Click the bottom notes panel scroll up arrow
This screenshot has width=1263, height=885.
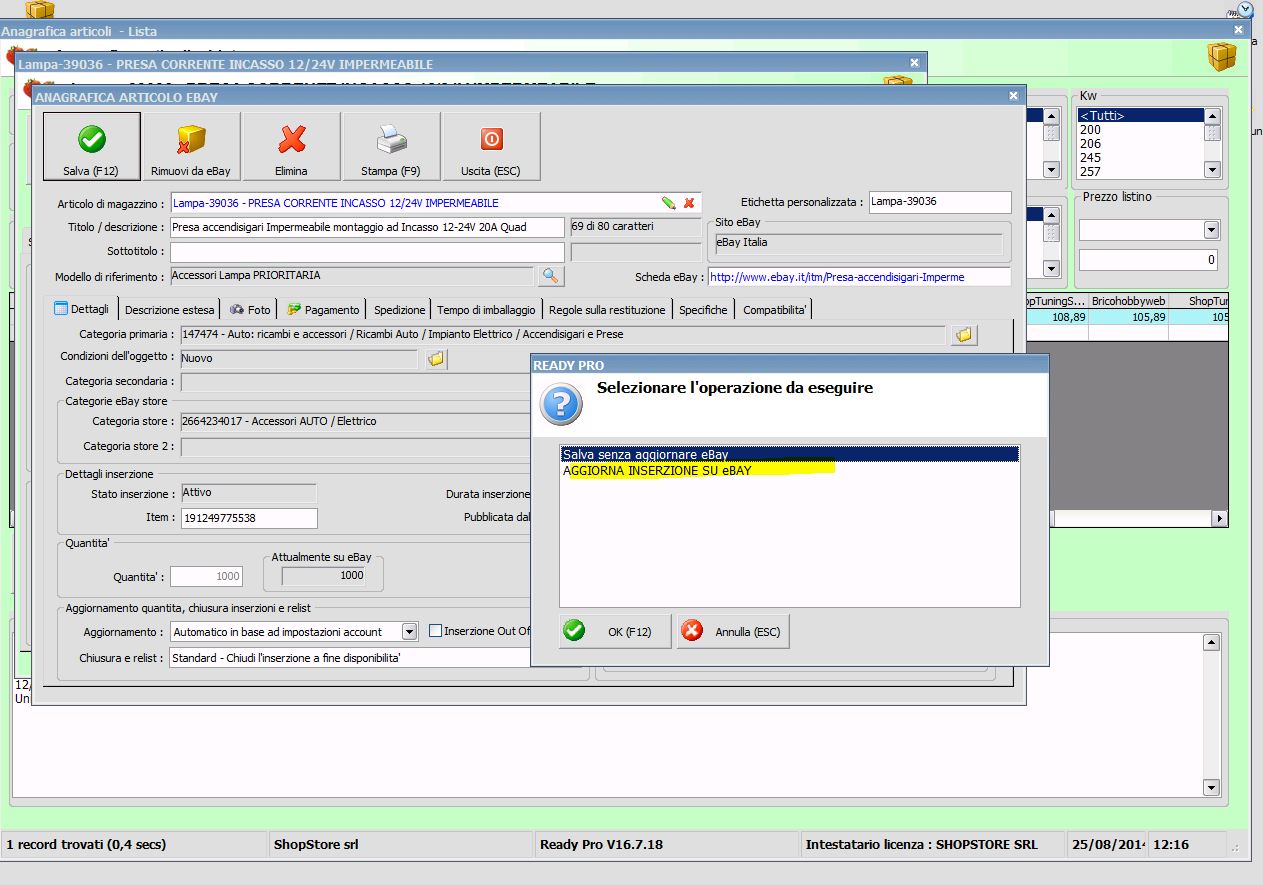pyautogui.click(x=1212, y=641)
